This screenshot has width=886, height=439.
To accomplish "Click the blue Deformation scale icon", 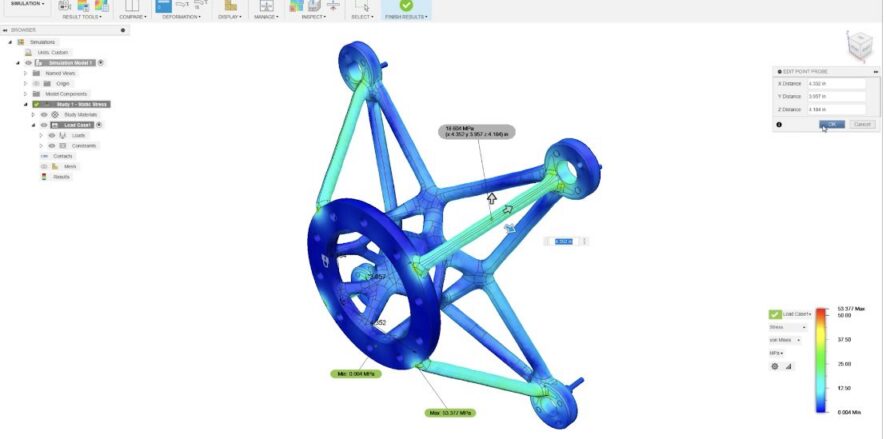I will [x=163, y=6].
